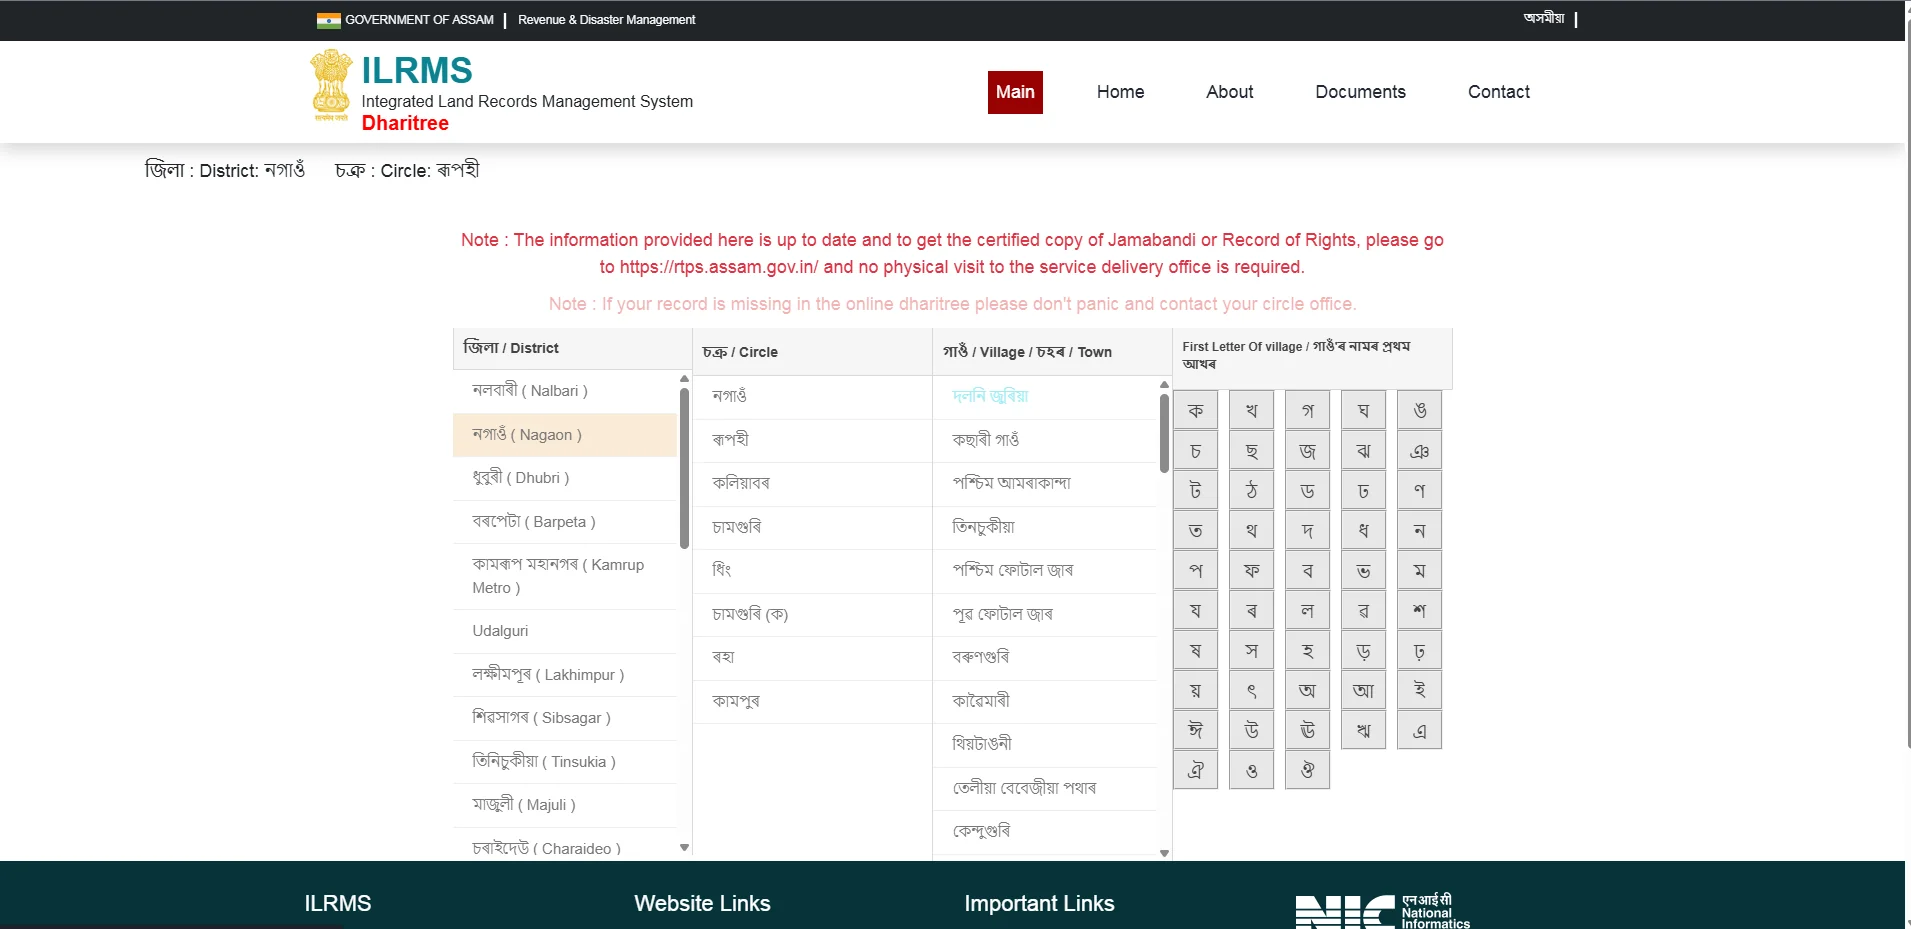
Task: Click the up arrow of the village list scrollbar
Action: click(1163, 383)
